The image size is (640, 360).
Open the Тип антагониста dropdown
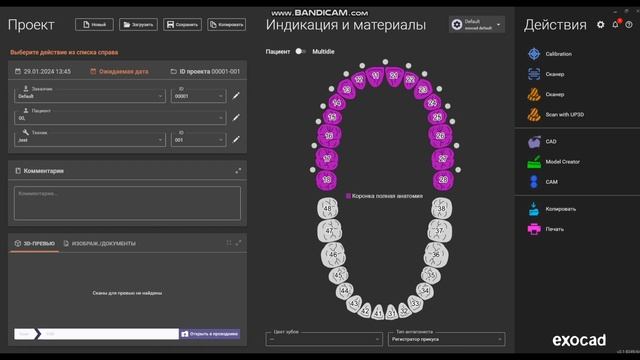coord(447,339)
